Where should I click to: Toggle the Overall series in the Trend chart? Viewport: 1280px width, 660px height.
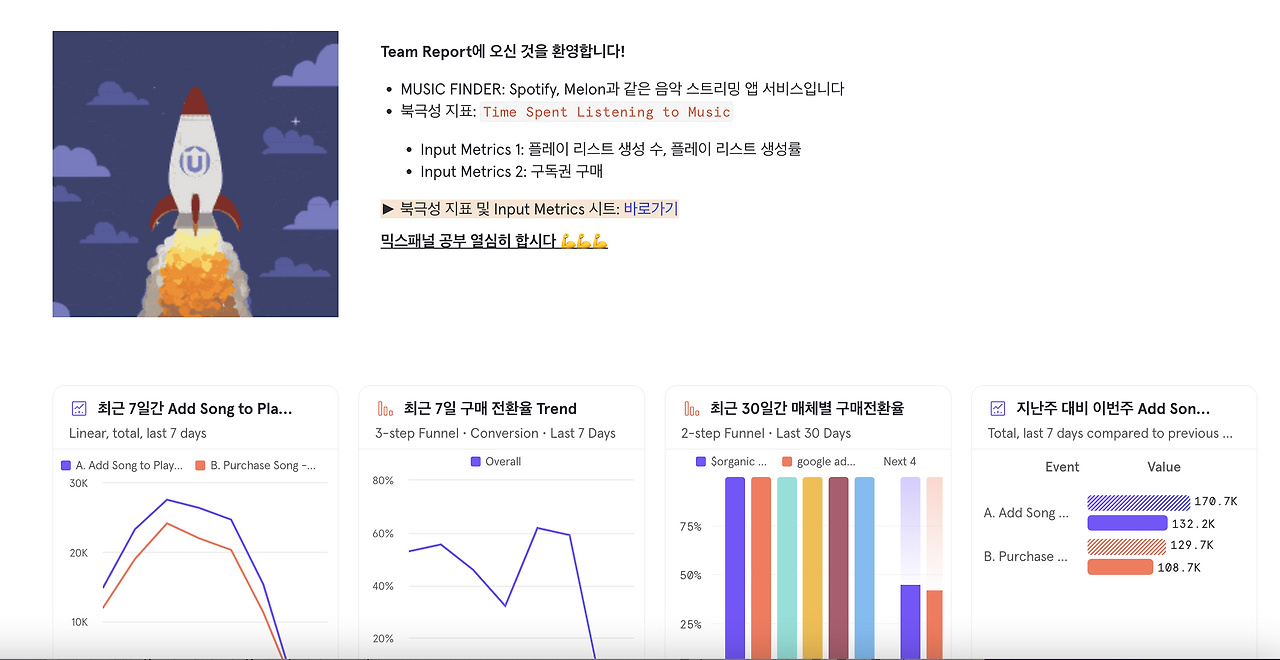click(505, 461)
